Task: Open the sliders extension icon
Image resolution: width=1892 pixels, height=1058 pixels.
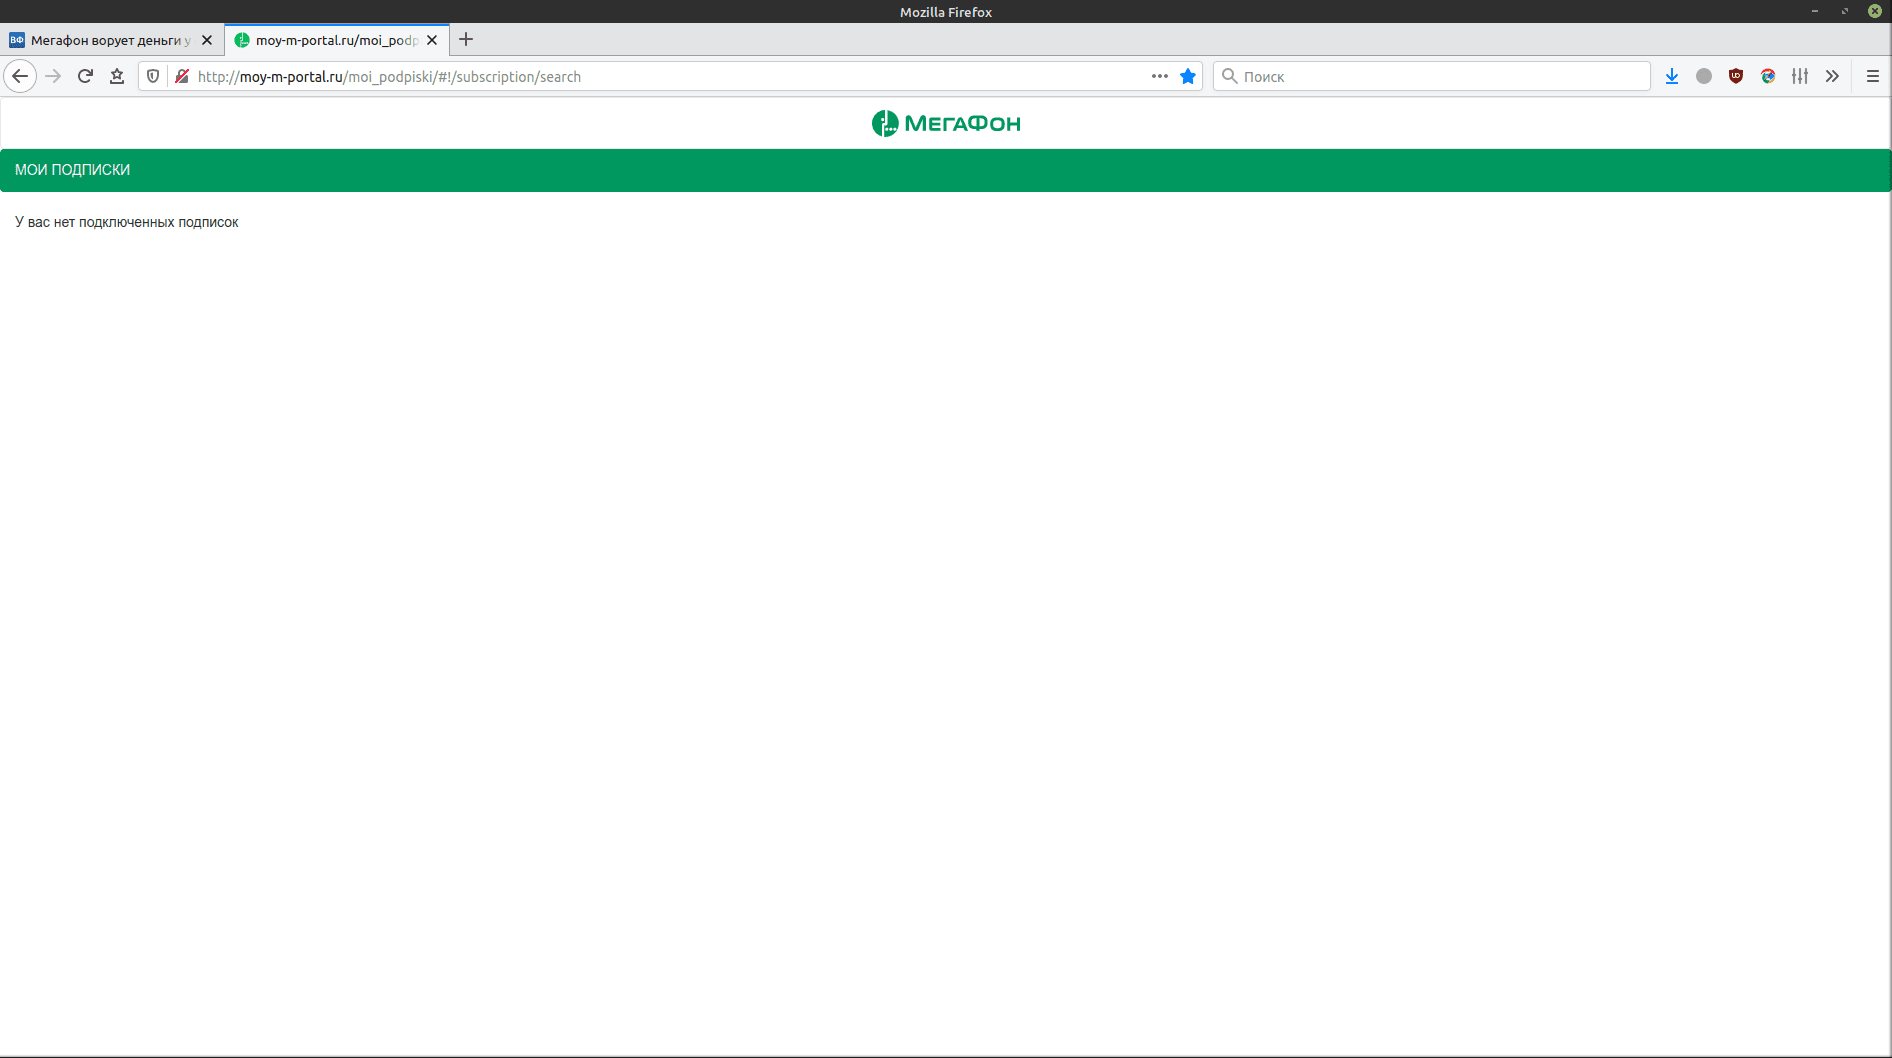Action: pos(1800,76)
